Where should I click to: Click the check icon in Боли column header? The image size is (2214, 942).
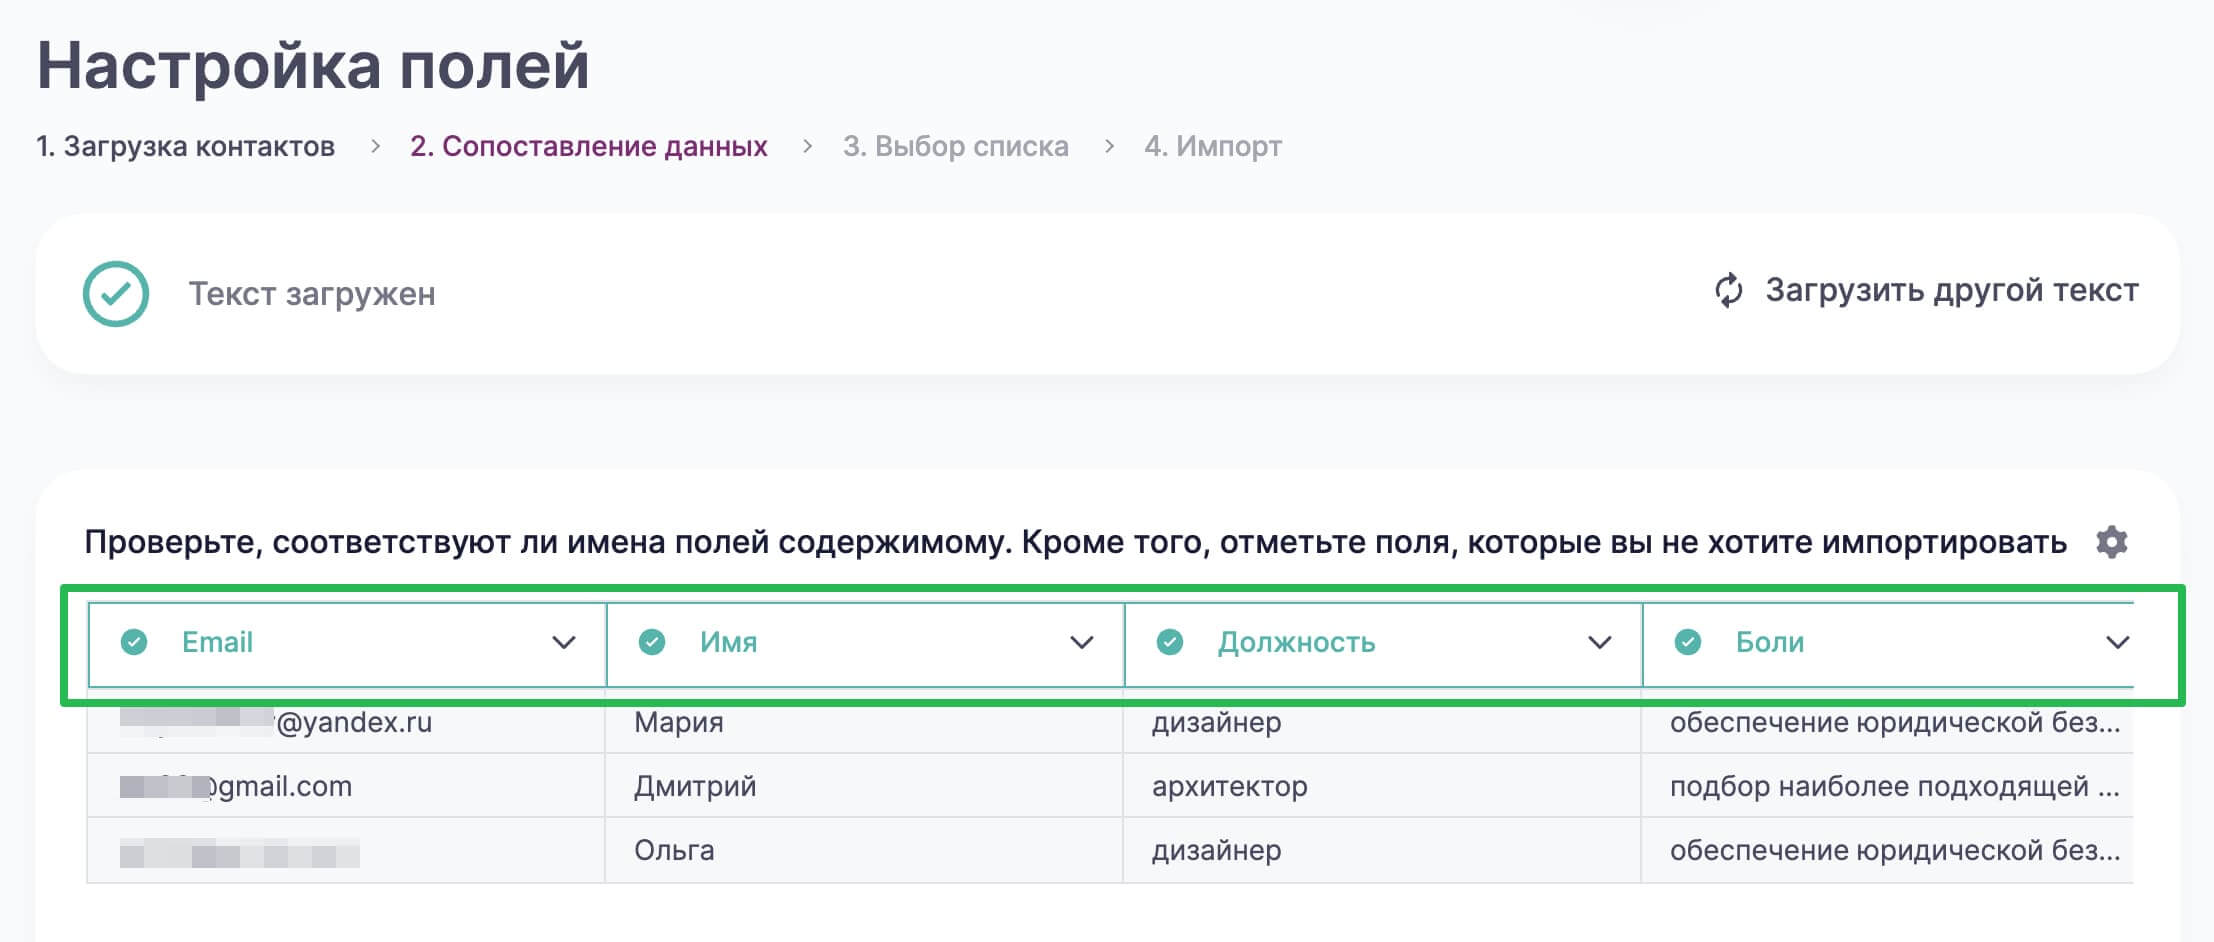coord(1688,642)
